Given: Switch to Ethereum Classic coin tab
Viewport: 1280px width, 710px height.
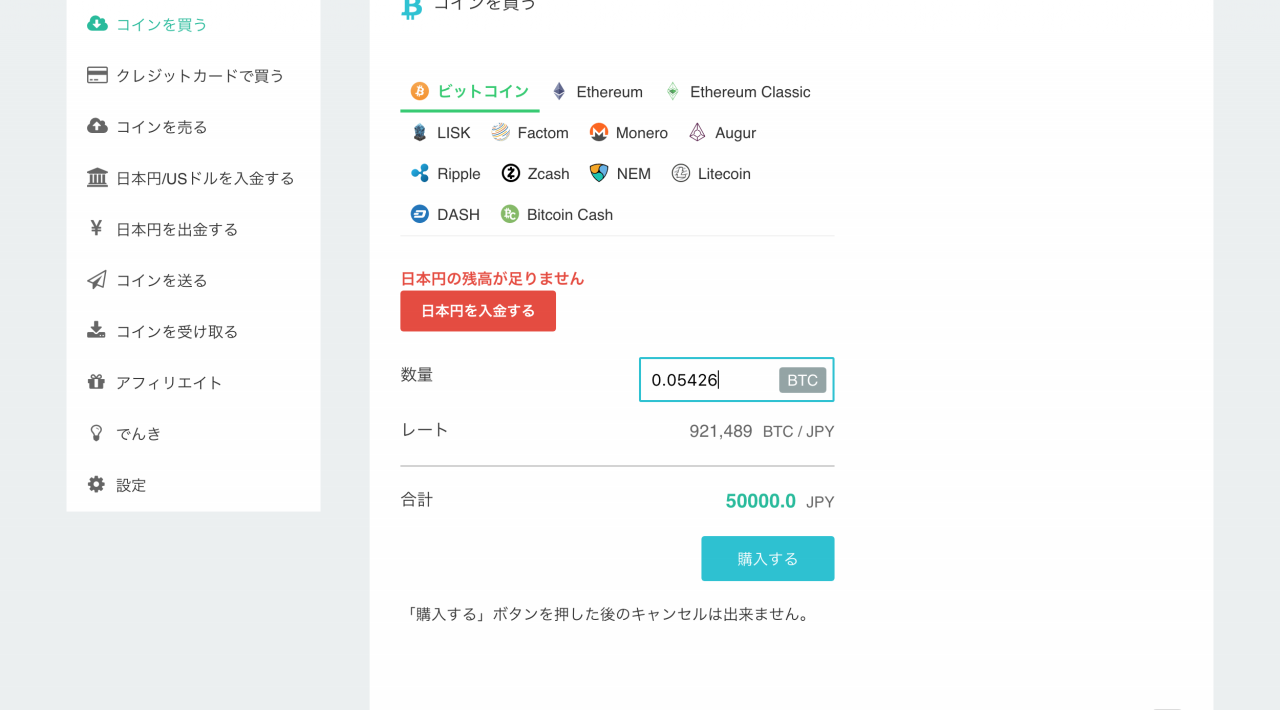Looking at the screenshot, I should (738, 92).
